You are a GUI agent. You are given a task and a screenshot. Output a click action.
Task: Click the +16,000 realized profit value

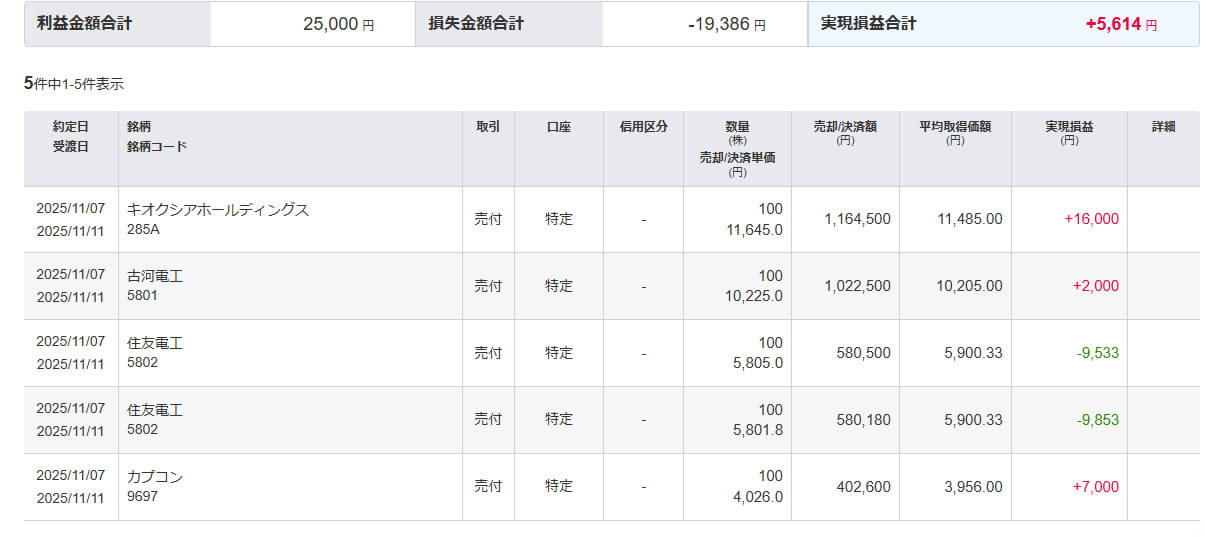pos(1091,219)
